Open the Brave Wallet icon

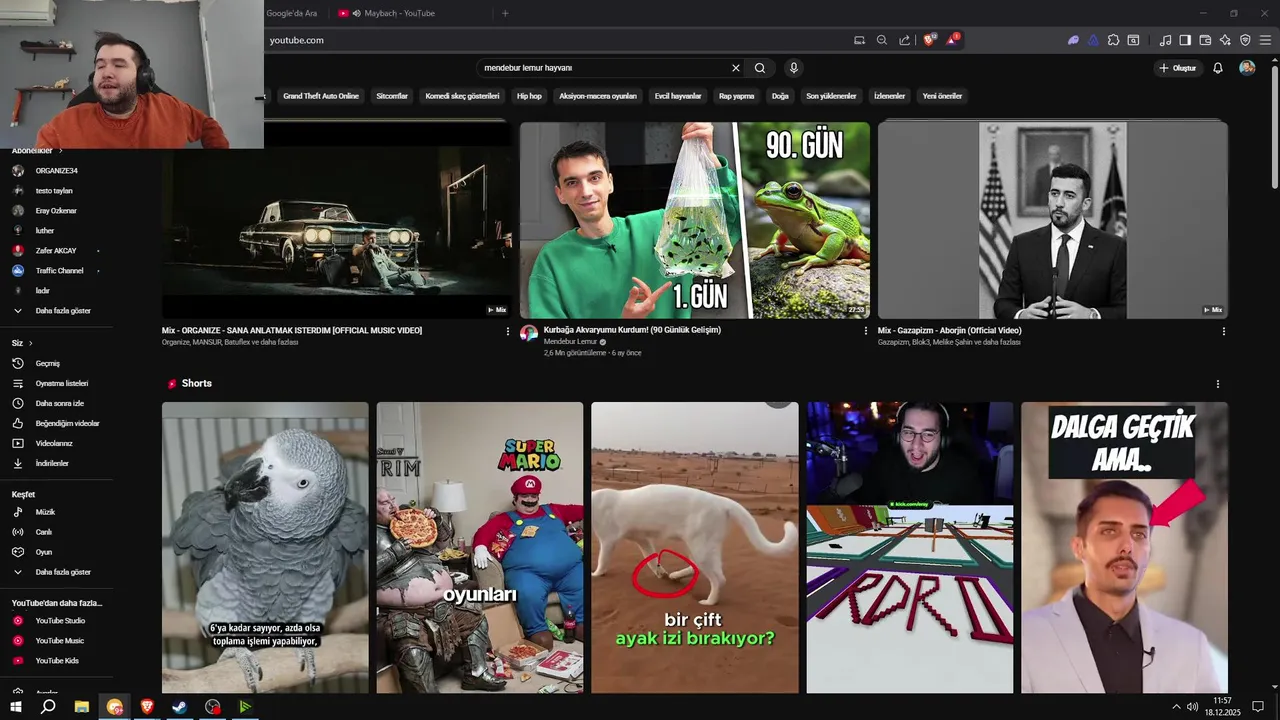(x=1205, y=40)
